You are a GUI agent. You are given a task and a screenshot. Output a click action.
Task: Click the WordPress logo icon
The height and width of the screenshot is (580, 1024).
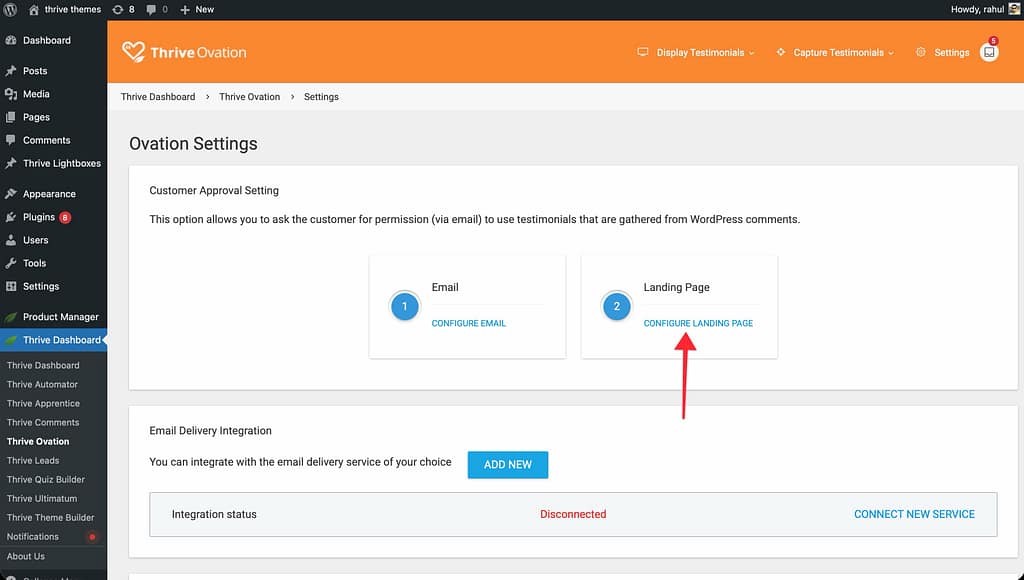pyautogui.click(x=10, y=9)
